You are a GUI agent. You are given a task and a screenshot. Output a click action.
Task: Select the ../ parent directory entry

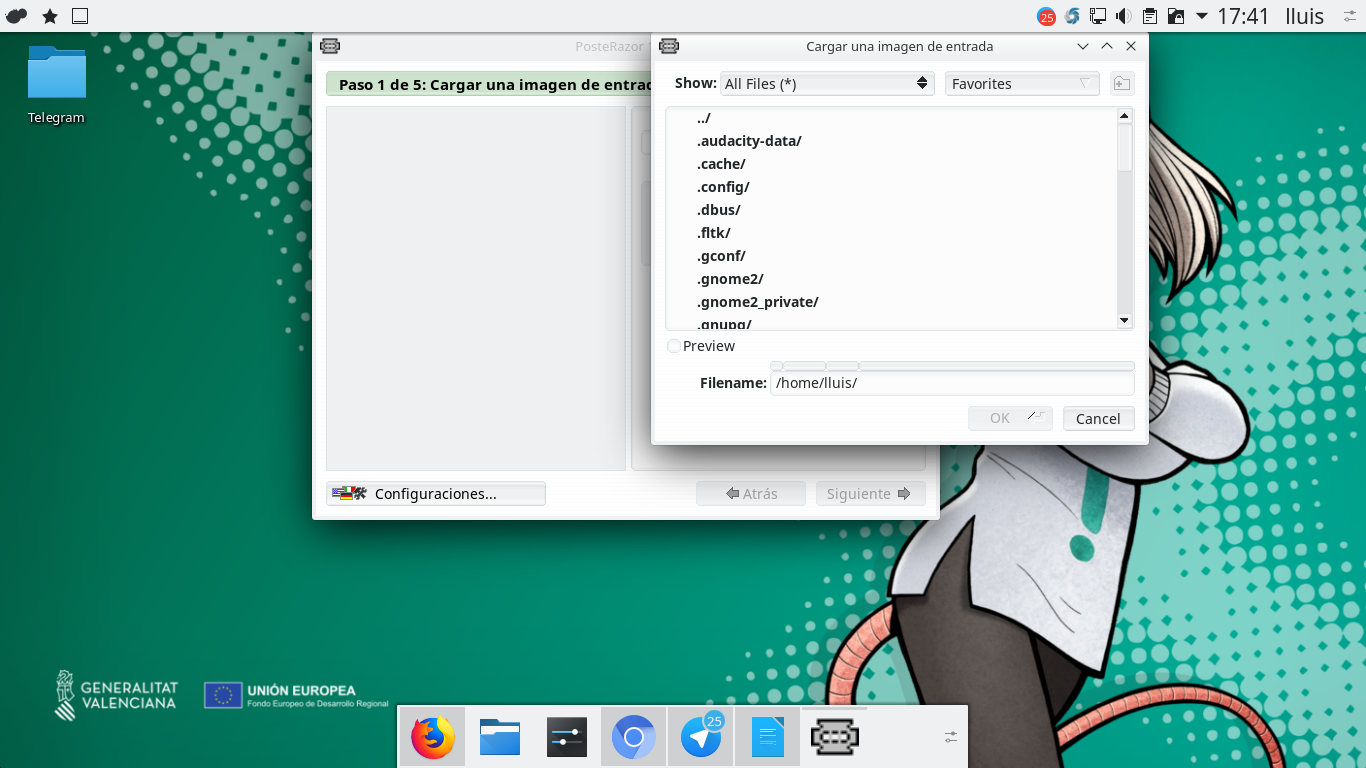click(x=704, y=118)
